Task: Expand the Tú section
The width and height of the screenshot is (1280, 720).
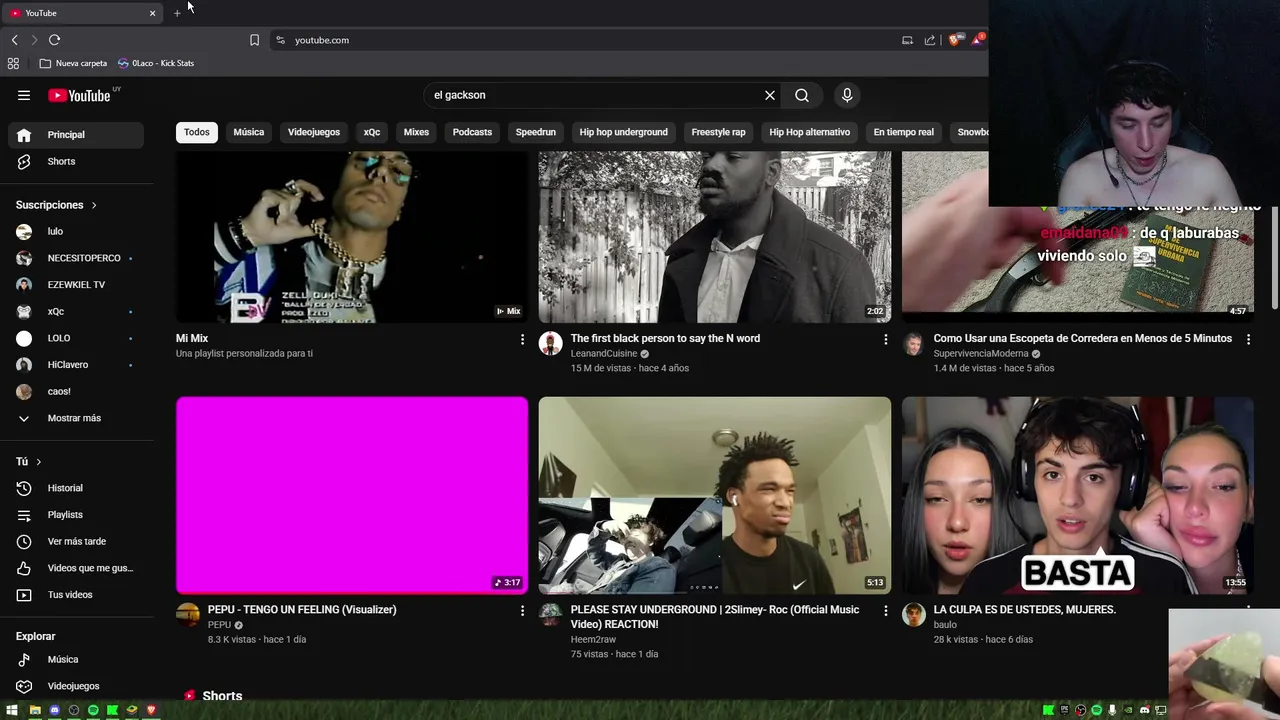Action: click(x=29, y=461)
